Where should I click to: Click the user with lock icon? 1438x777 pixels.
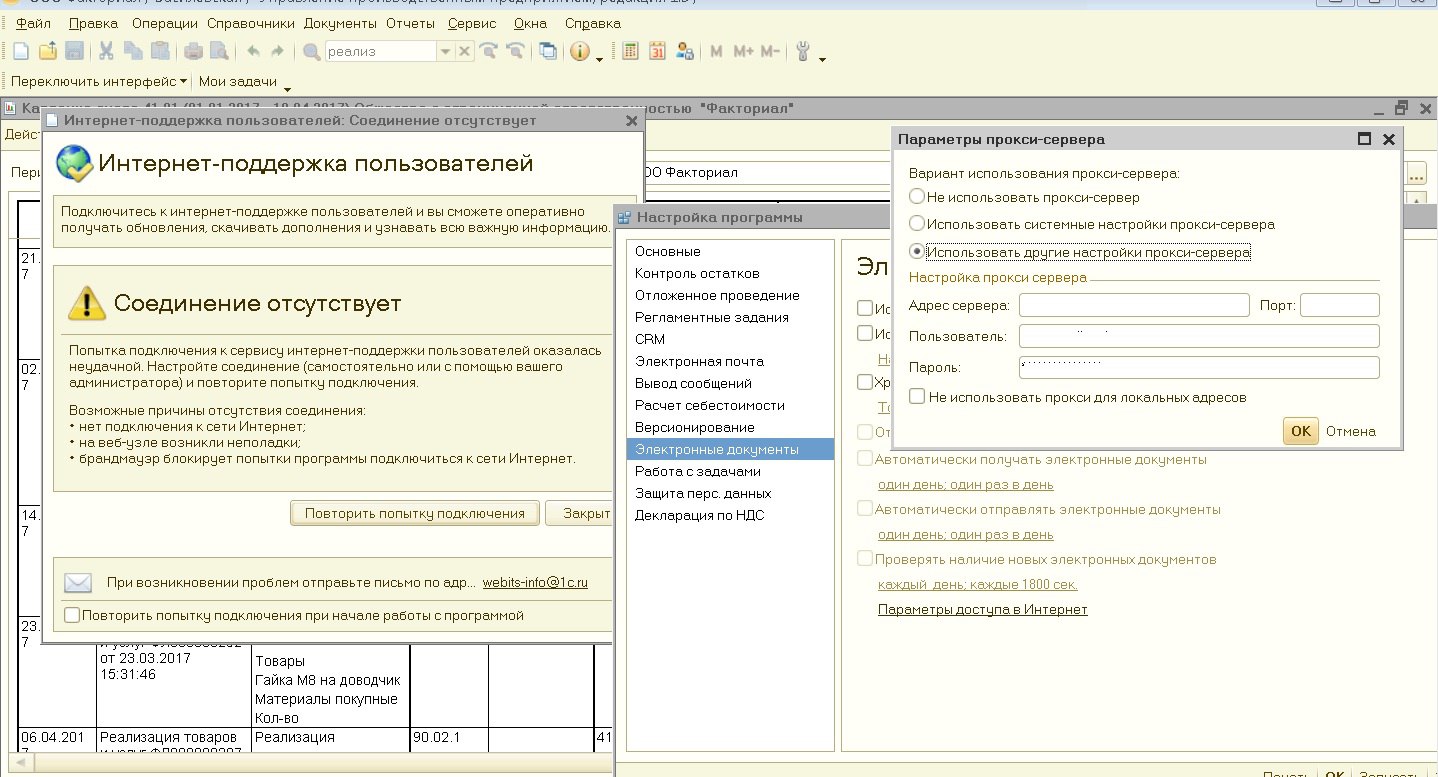685,52
